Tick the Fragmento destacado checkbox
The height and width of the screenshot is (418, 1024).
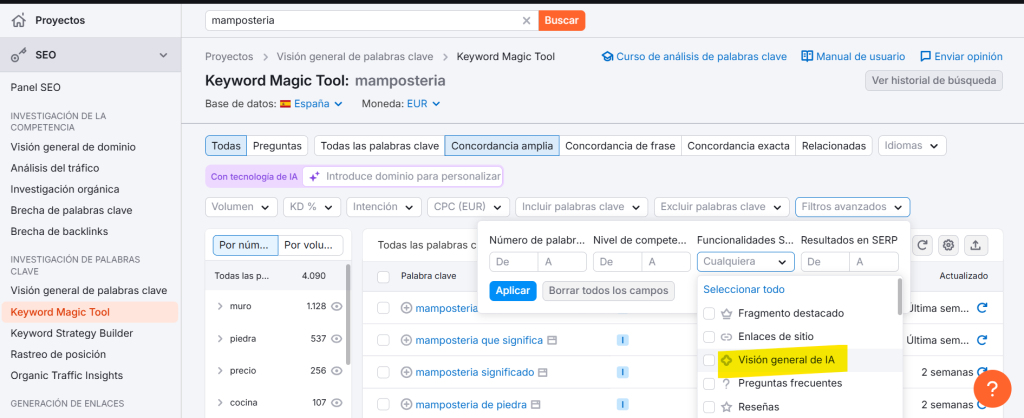tap(709, 313)
